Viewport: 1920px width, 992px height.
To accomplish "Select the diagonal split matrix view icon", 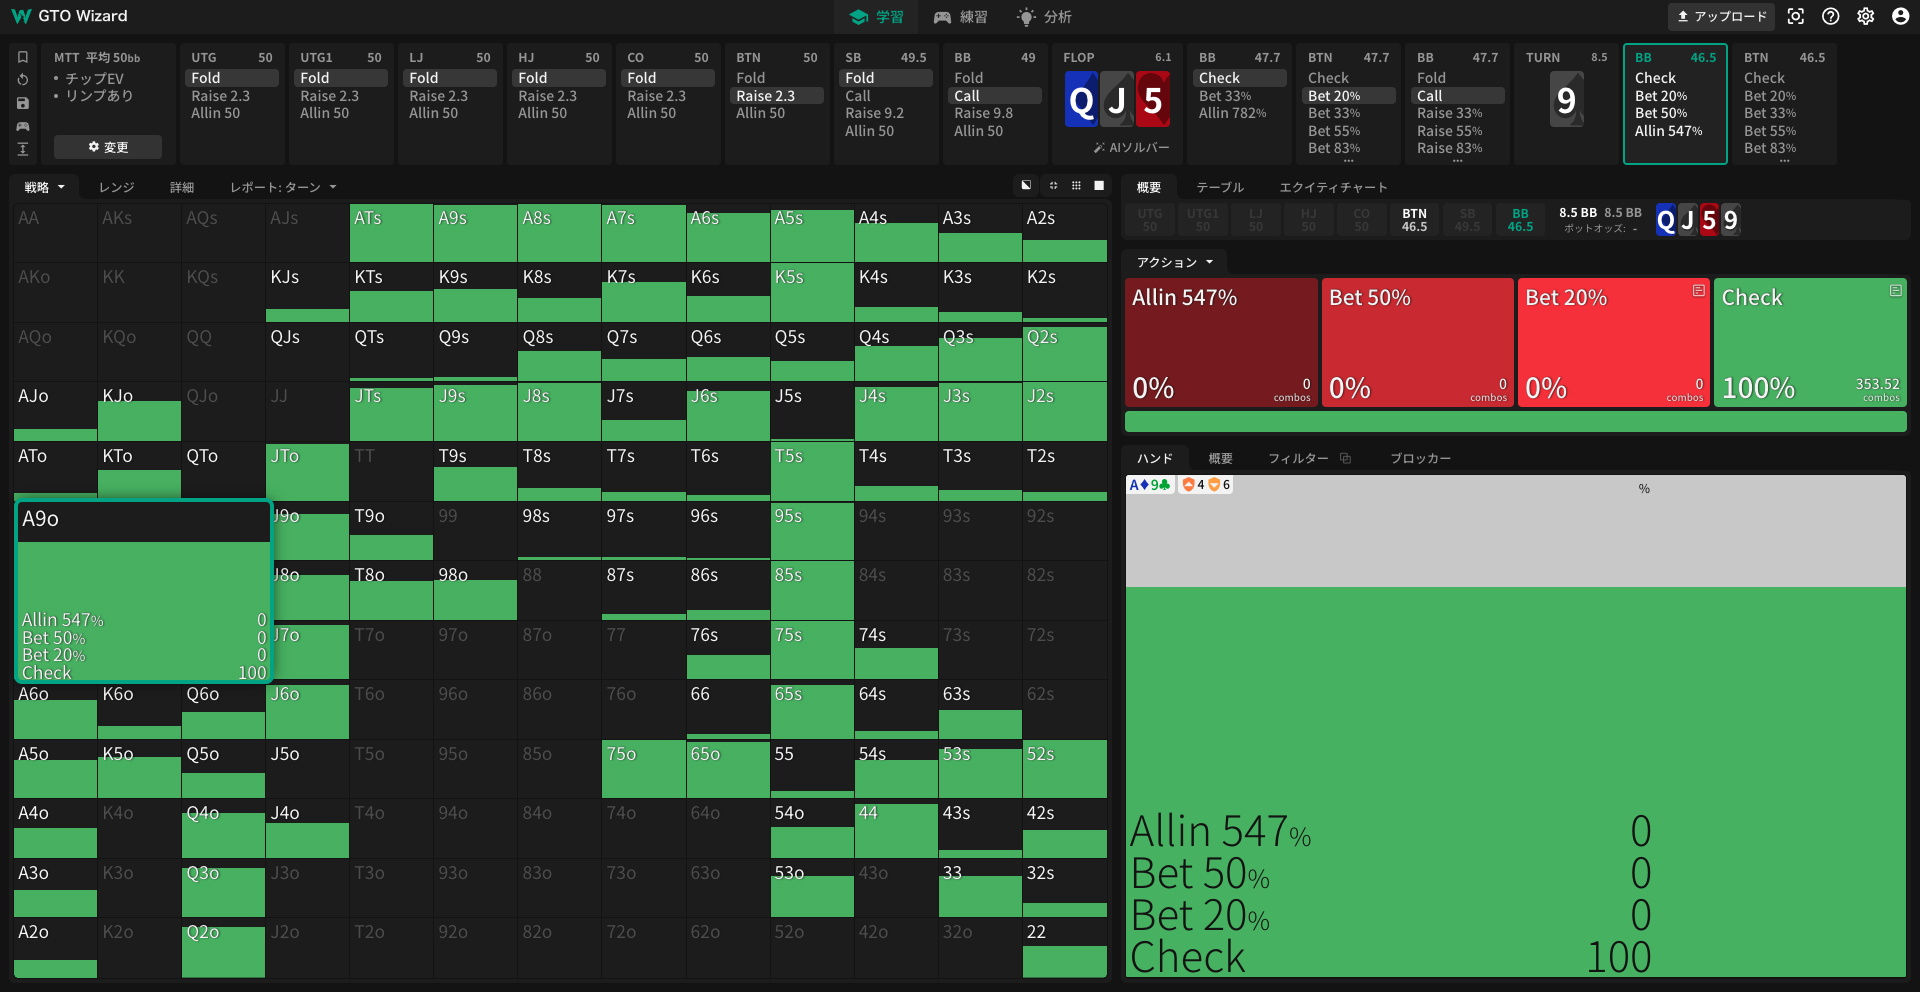I will click(1026, 185).
